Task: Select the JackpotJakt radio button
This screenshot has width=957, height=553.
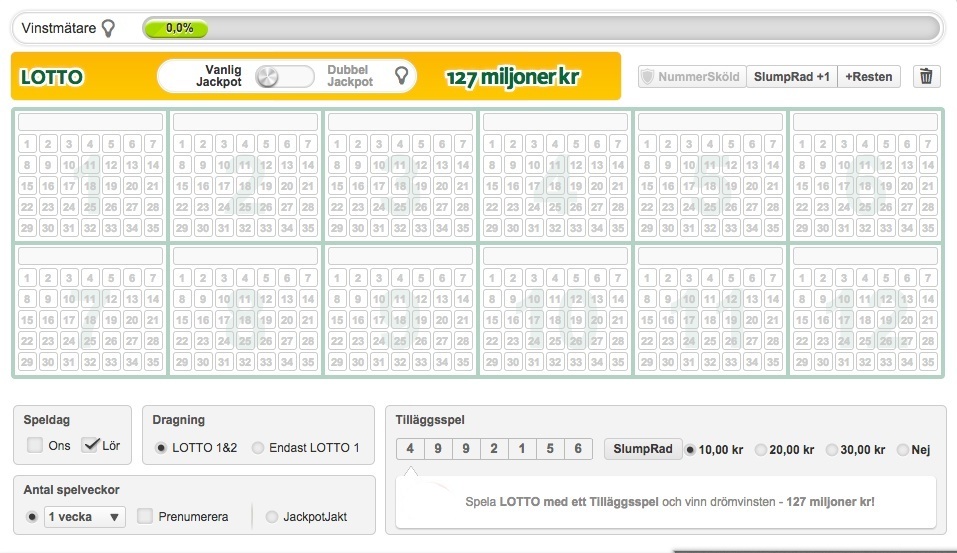Action: pos(272,517)
